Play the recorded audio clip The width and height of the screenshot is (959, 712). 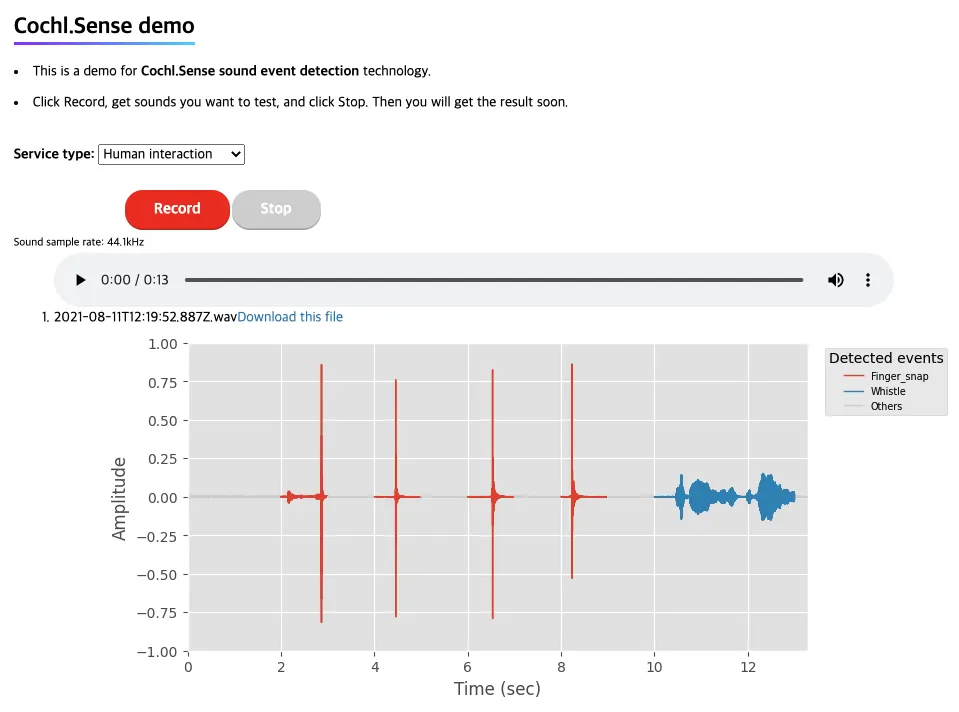81,280
